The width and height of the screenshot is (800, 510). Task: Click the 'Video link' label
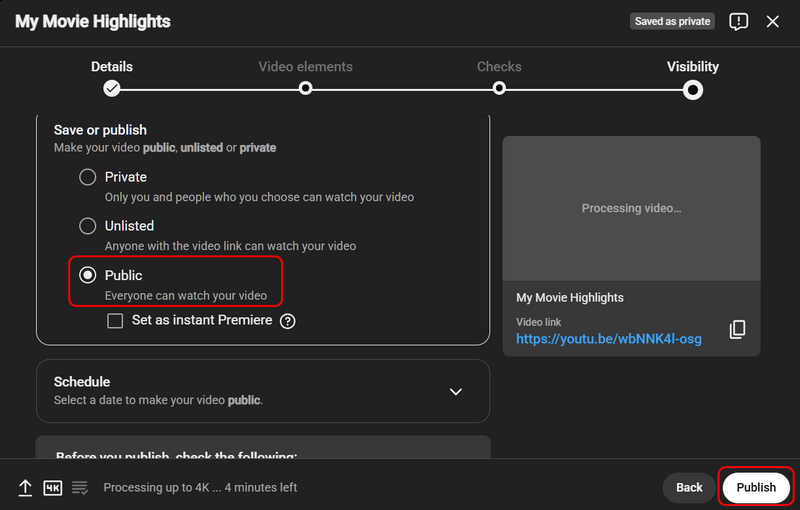pos(538,322)
